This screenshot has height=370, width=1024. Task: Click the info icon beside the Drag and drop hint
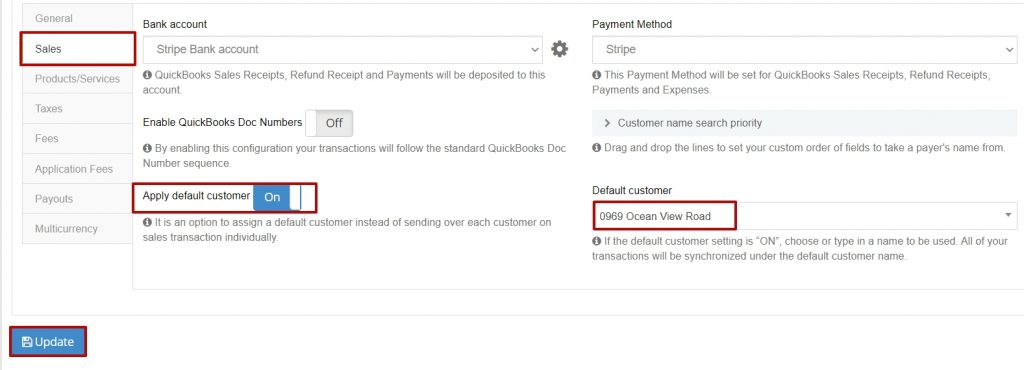[596, 148]
